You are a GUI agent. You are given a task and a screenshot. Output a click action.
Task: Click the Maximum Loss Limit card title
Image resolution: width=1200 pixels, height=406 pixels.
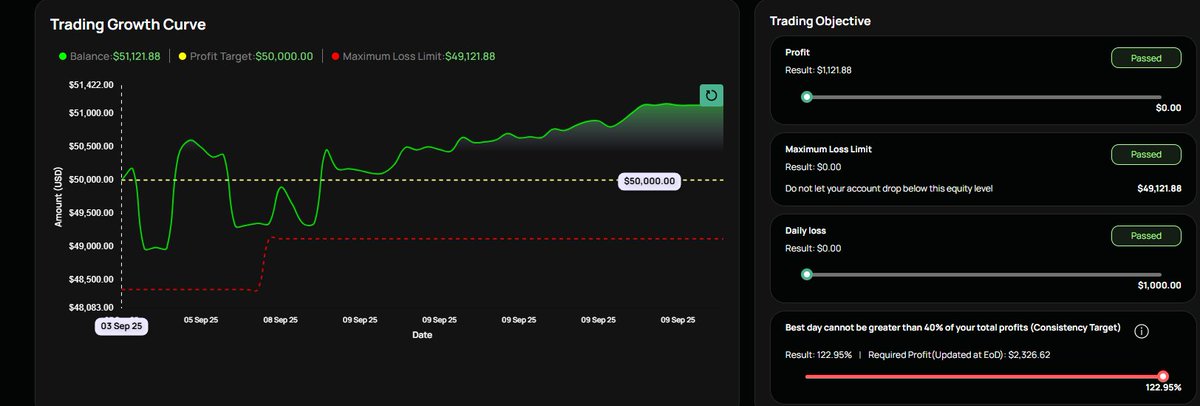coord(829,149)
